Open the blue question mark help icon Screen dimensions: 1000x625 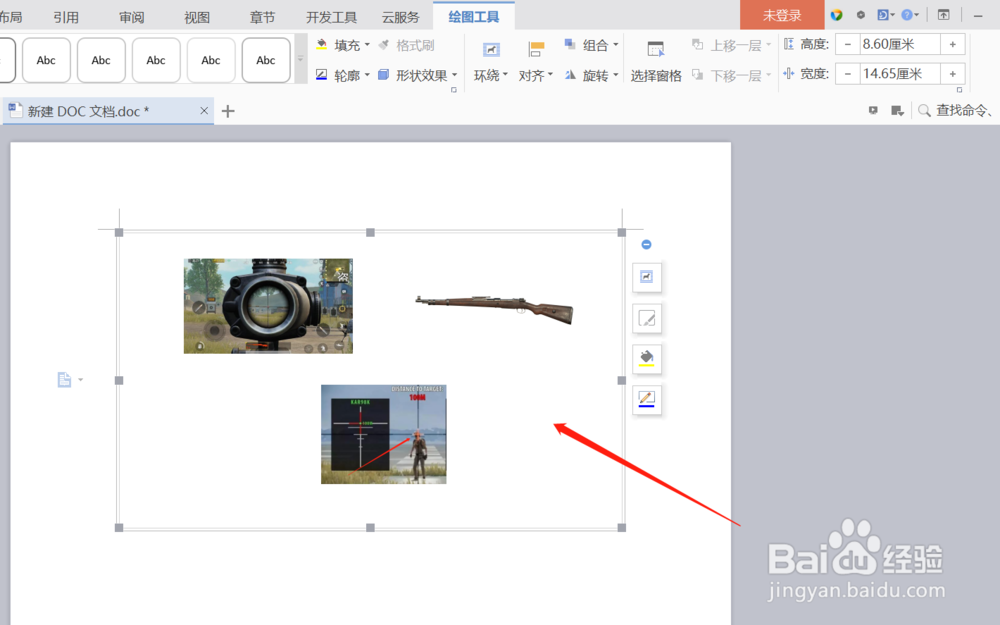pyautogui.click(x=907, y=15)
